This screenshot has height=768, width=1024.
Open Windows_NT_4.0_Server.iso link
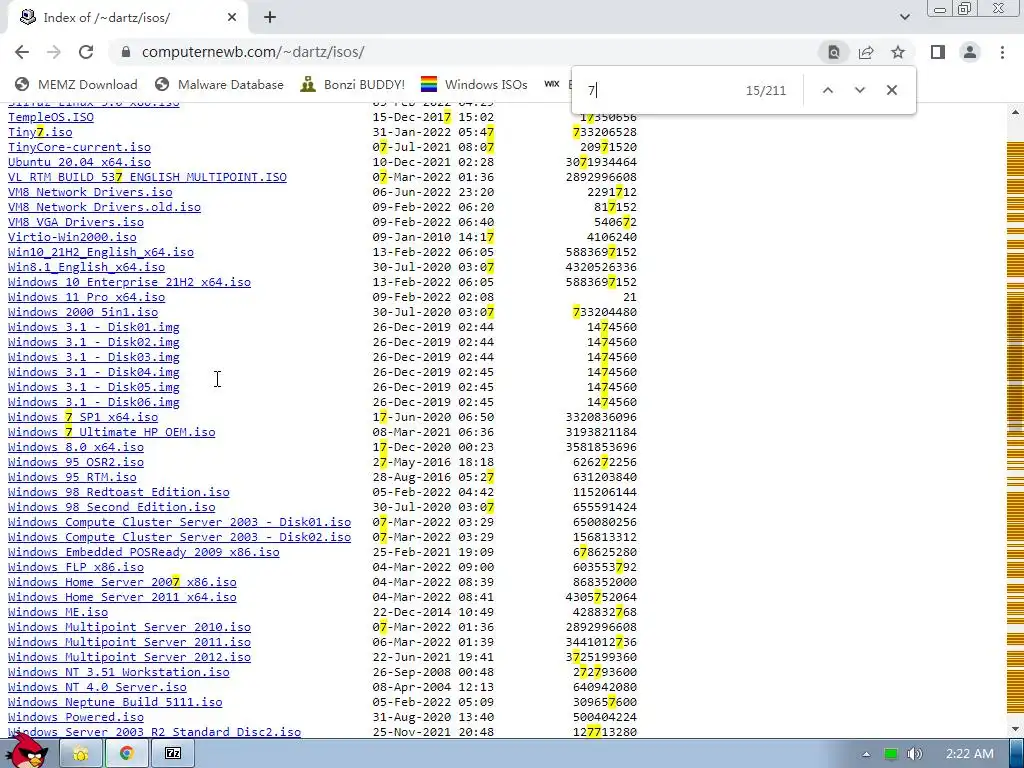tap(97, 688)
